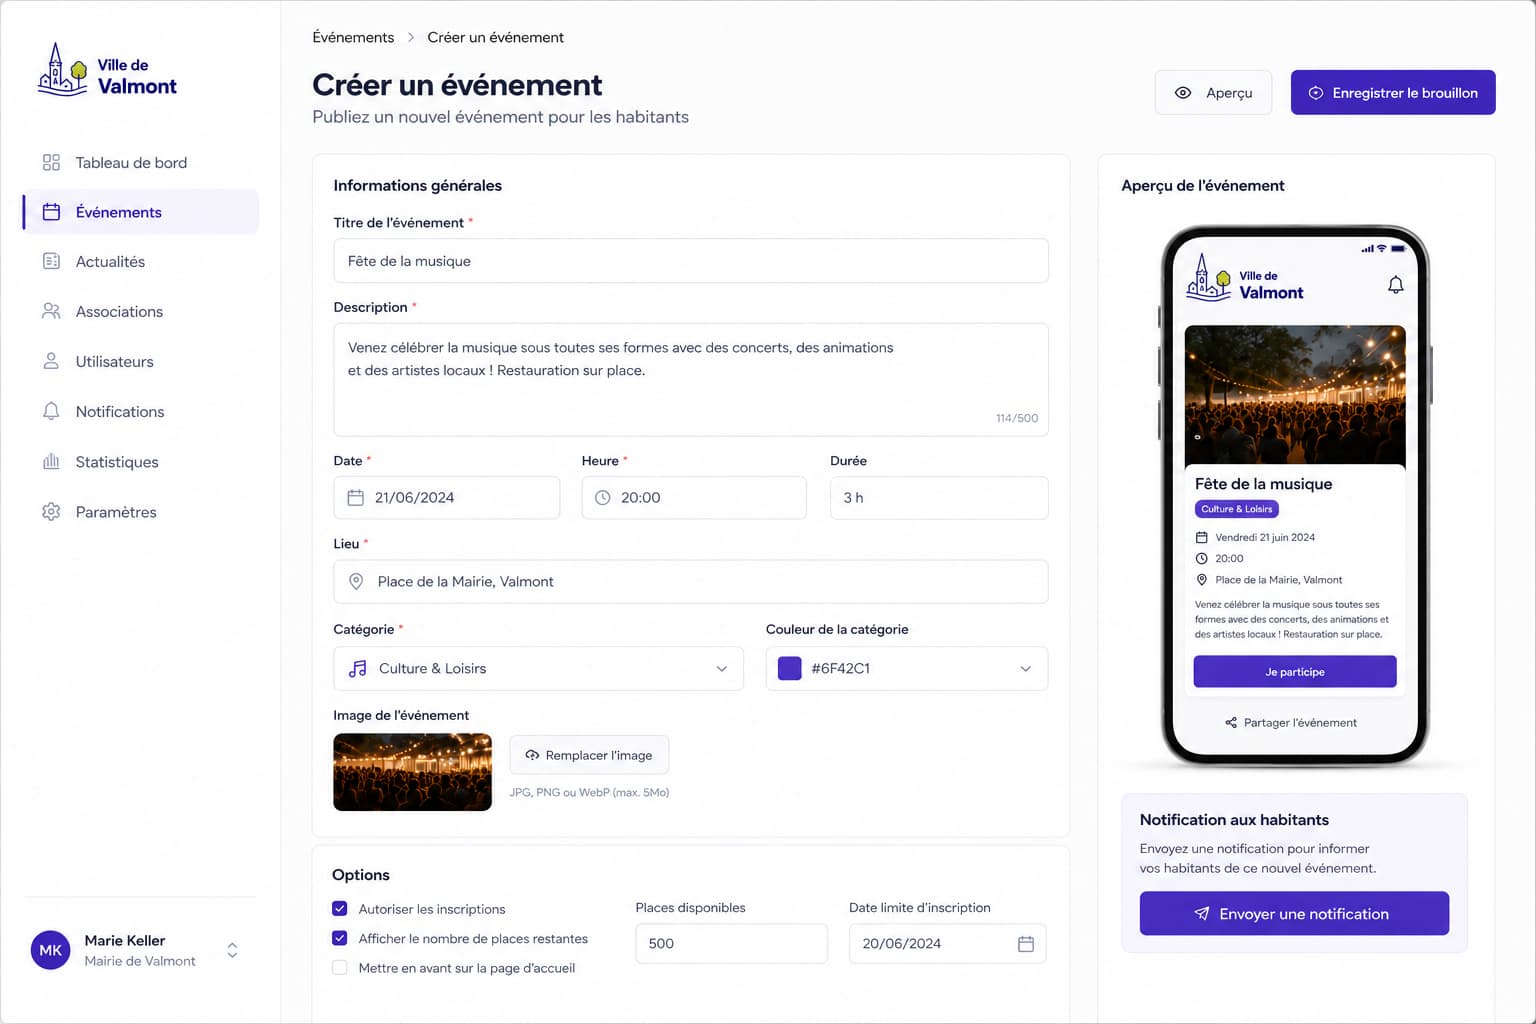
Task: Click the calendar icon in the Date field
Action: (x=355, y=497)
